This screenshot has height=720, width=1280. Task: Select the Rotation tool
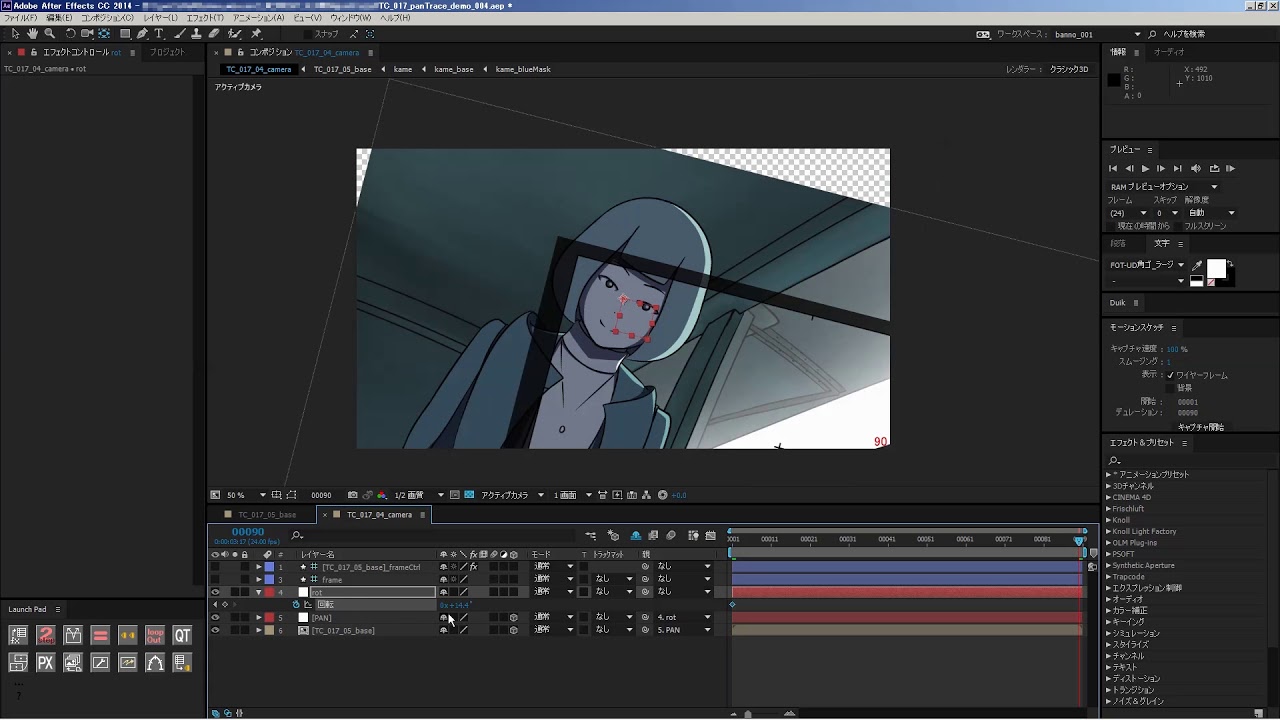(70, 34)
